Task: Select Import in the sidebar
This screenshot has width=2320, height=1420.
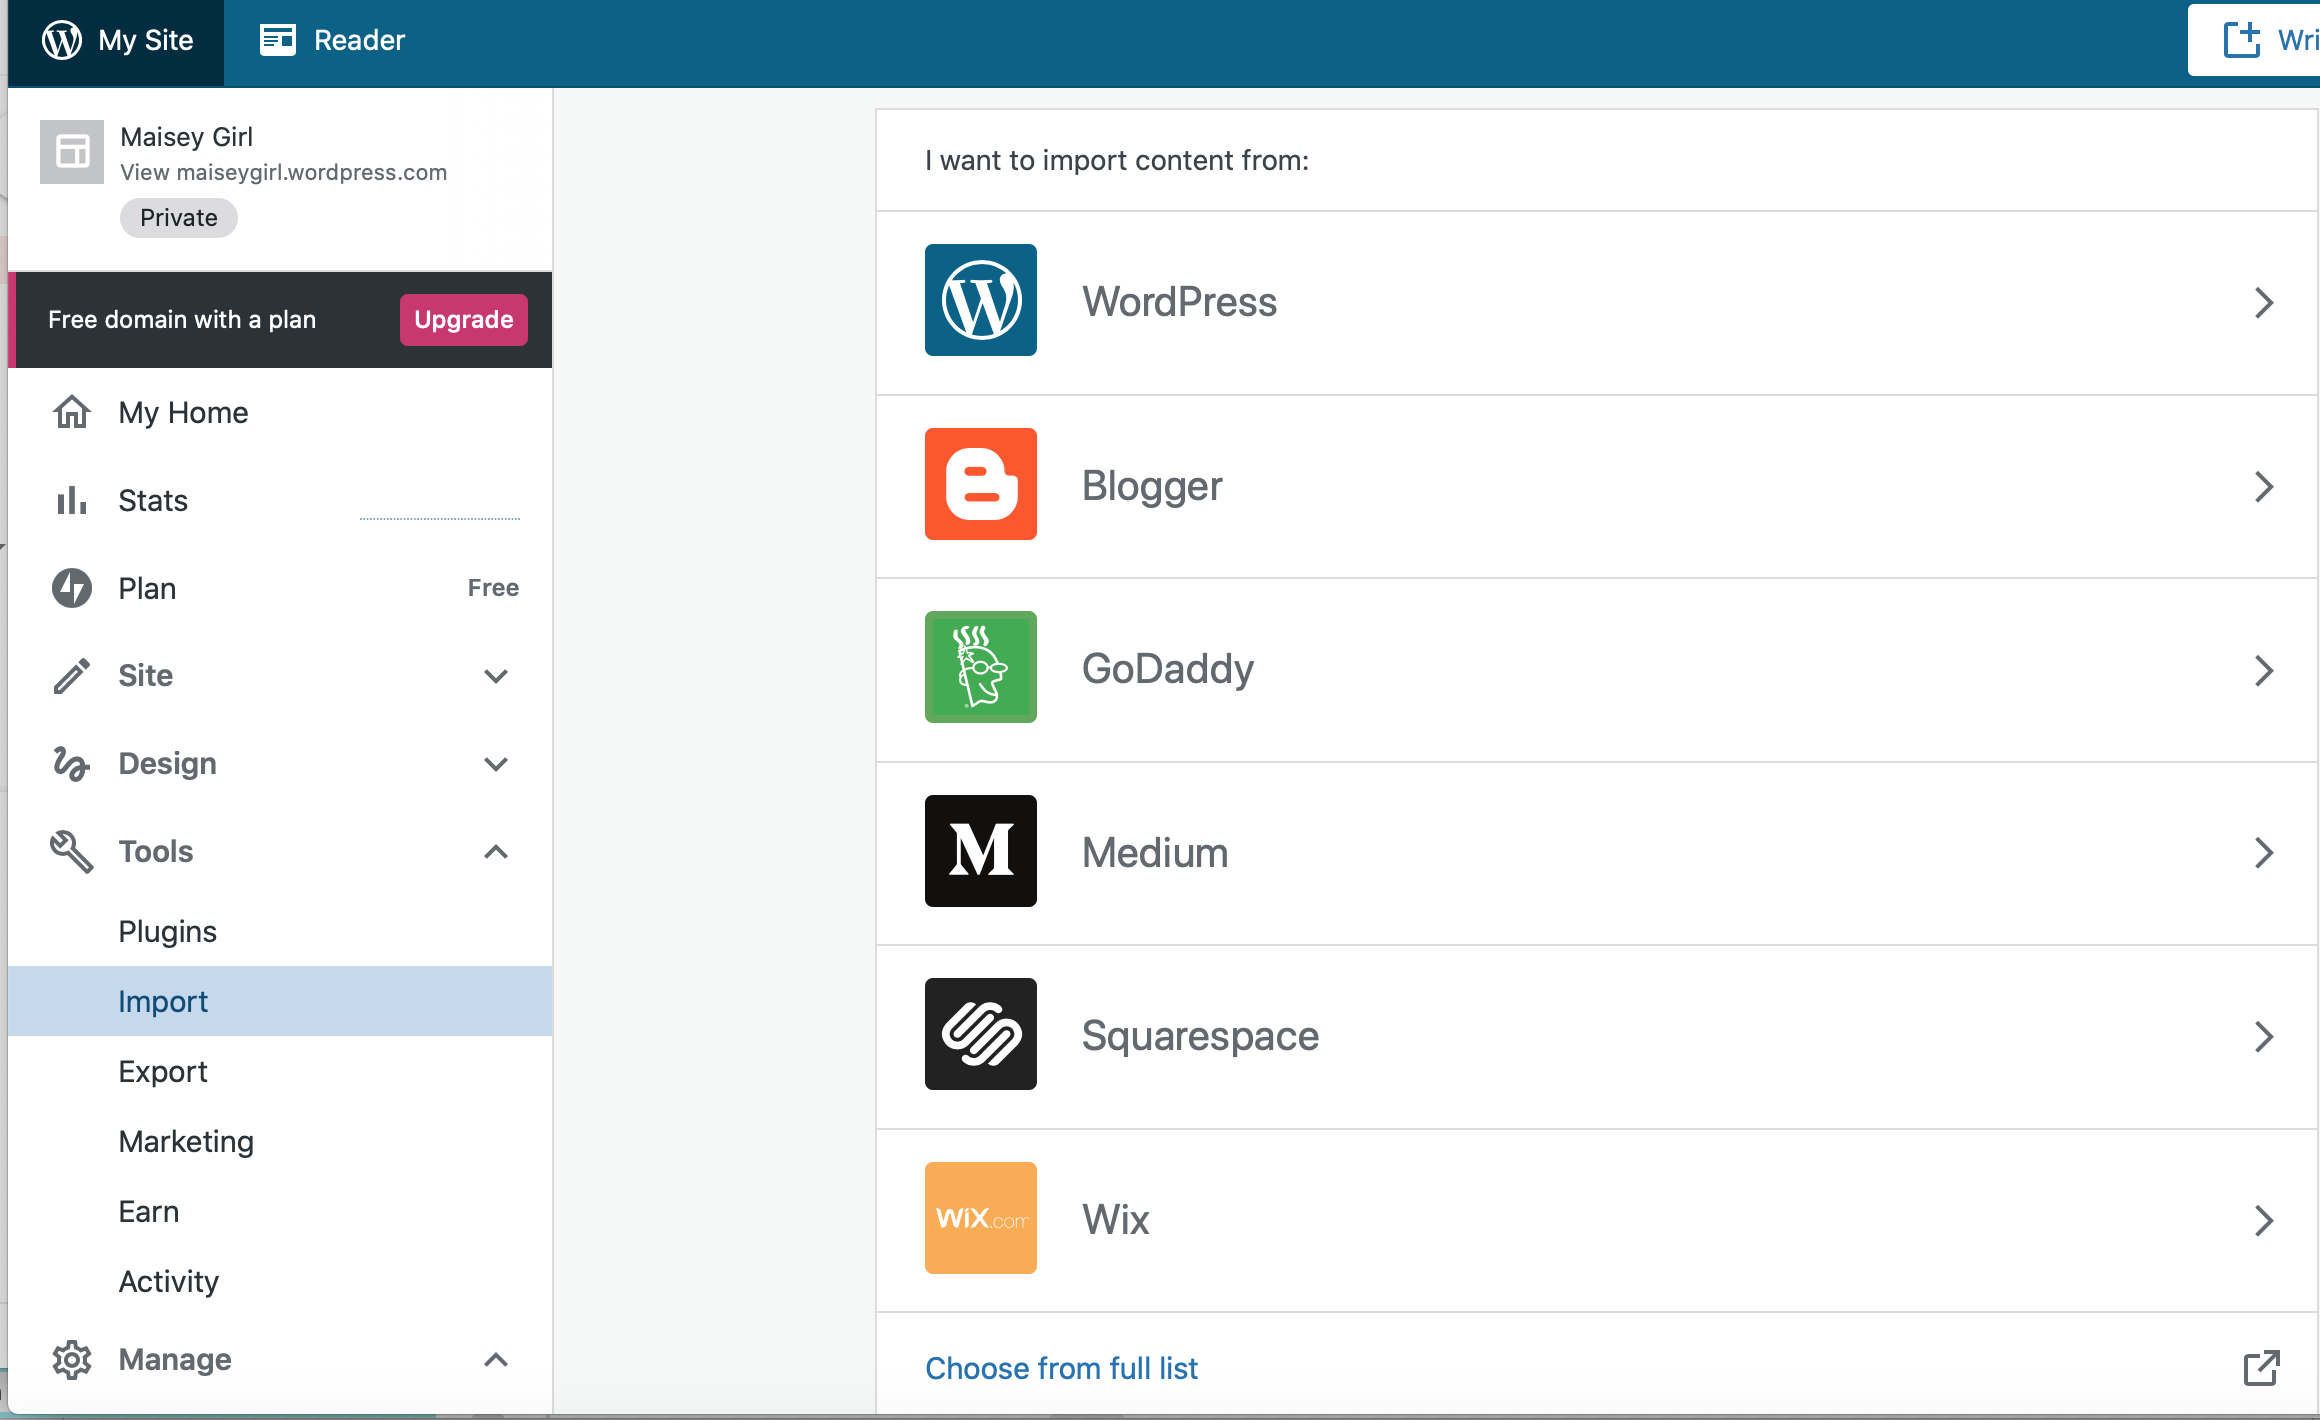Action: click(x=280, y=1001)
